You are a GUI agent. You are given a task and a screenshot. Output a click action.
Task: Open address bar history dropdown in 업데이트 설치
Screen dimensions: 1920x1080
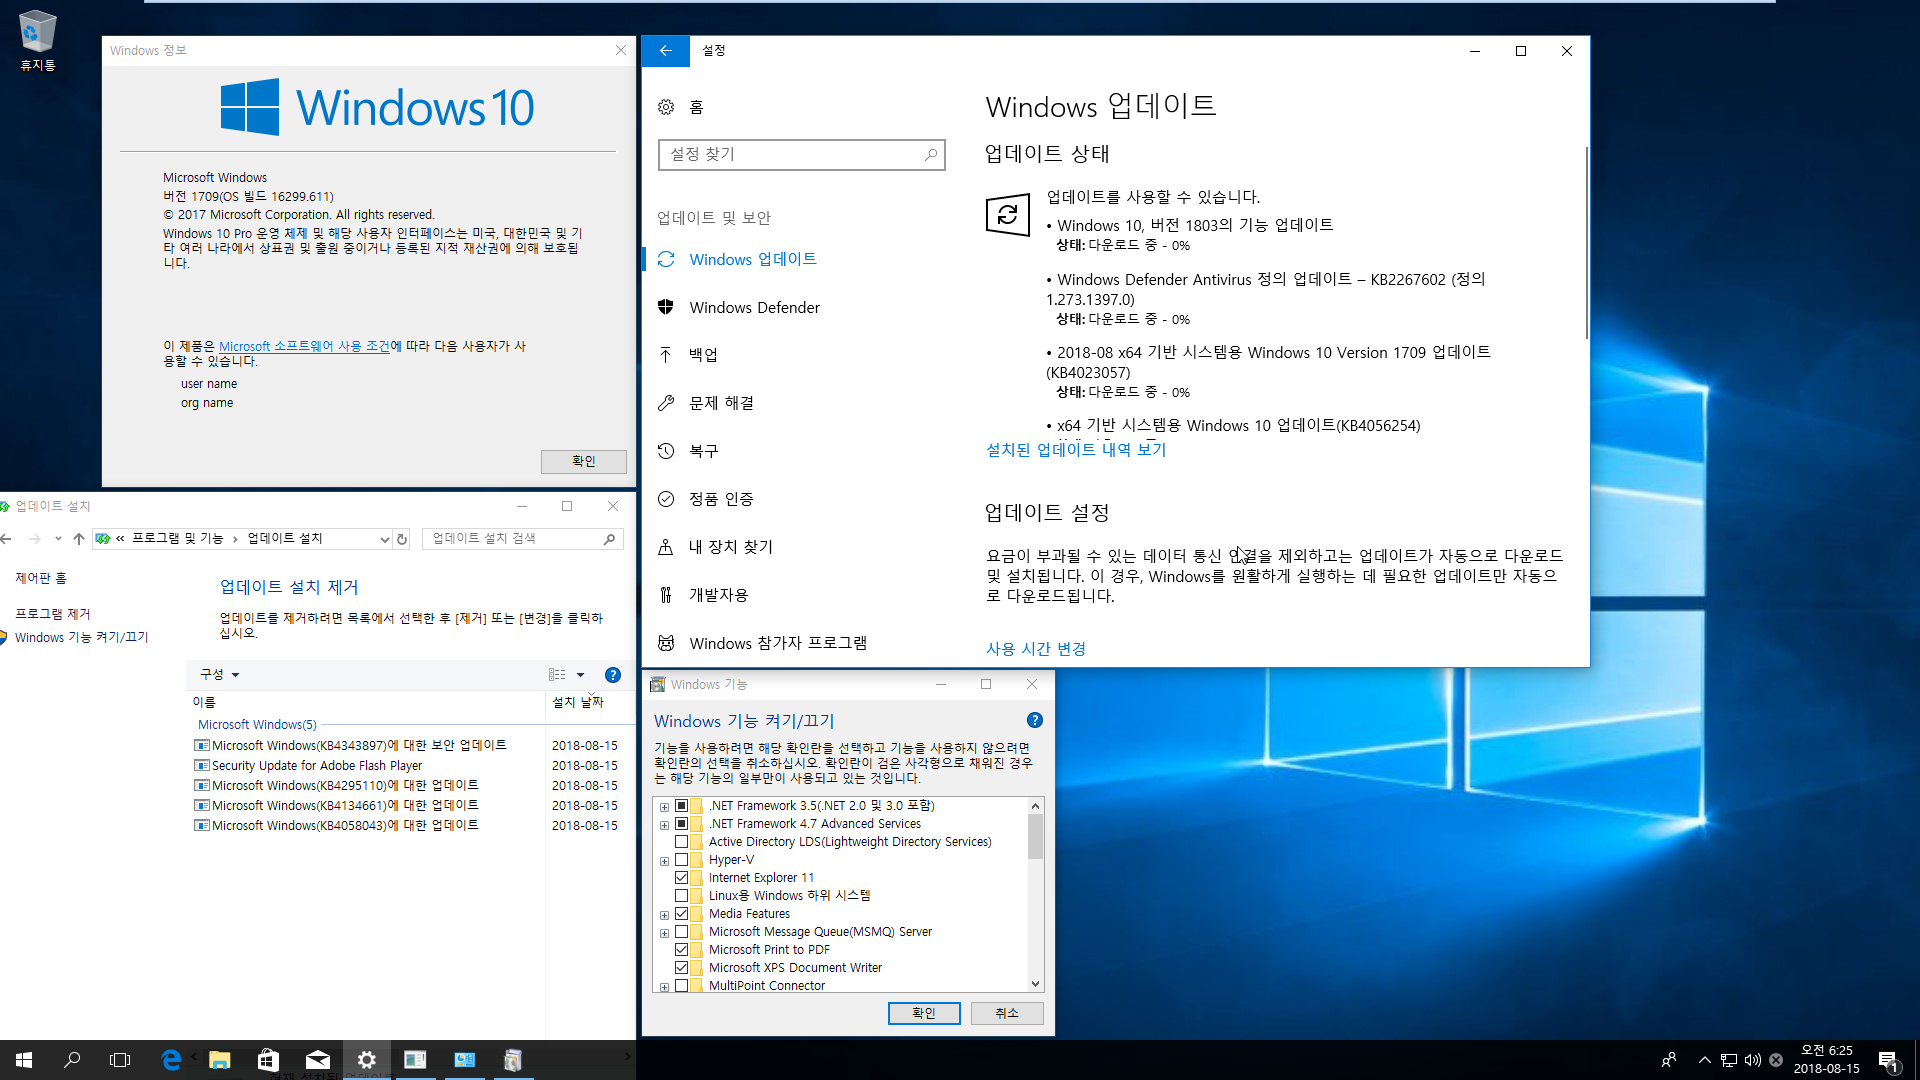384,539
